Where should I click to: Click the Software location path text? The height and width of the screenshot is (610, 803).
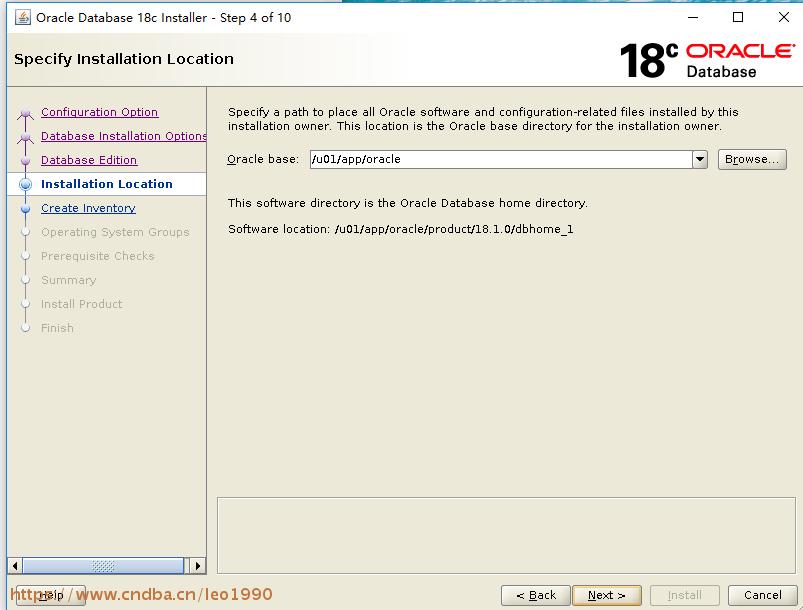click(x=454, y=229)
